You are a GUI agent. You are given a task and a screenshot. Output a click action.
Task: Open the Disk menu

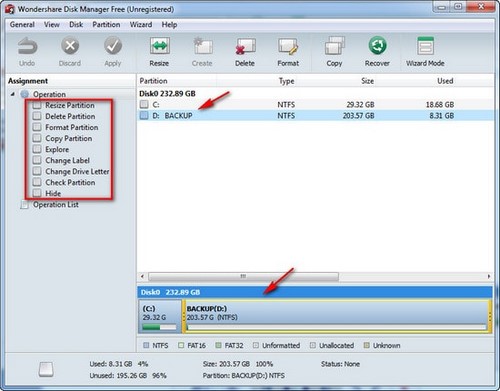(x=76, y=25)
